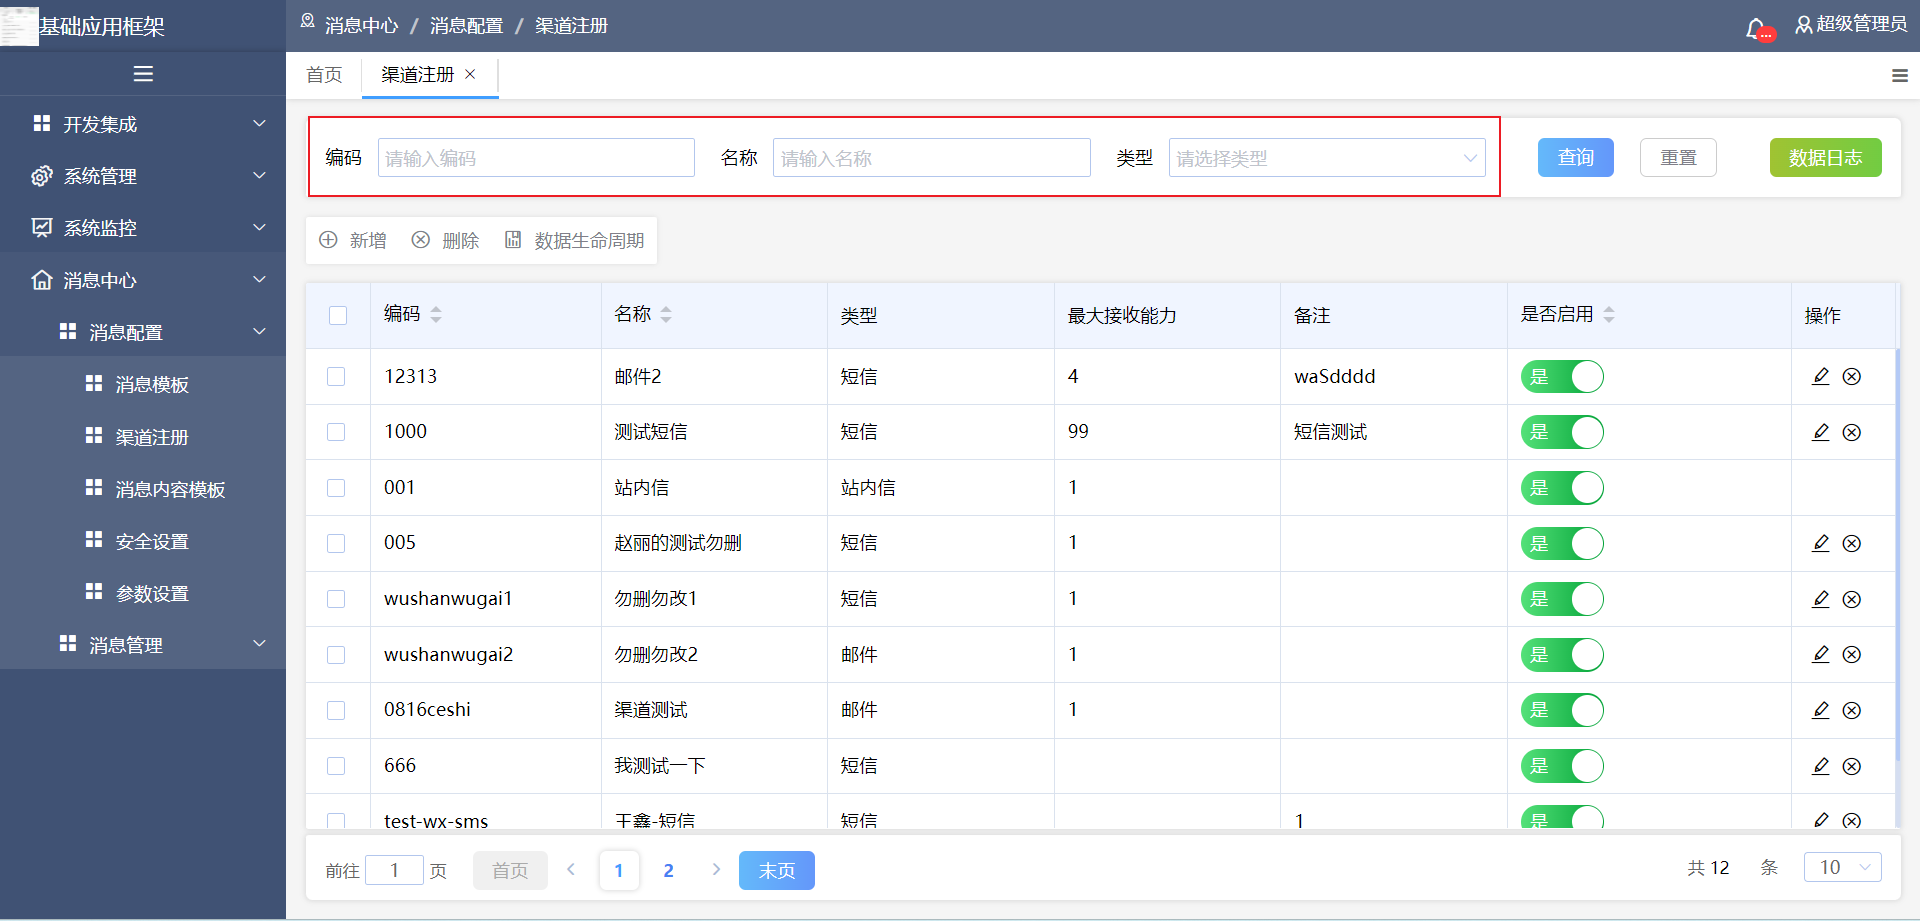Check the row 12313 checkbox
Viewport: 1920px width, 921px height.
point(336,376)
